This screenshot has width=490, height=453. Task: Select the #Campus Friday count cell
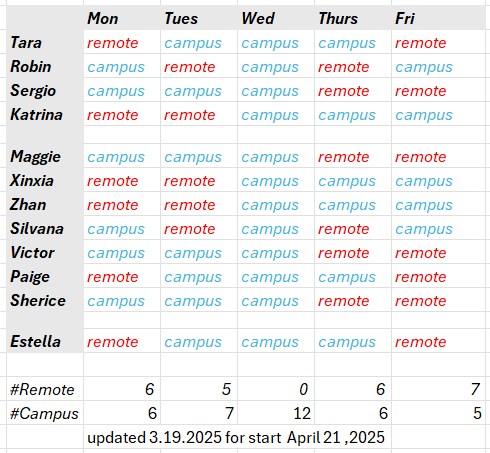tap(438, 413)
